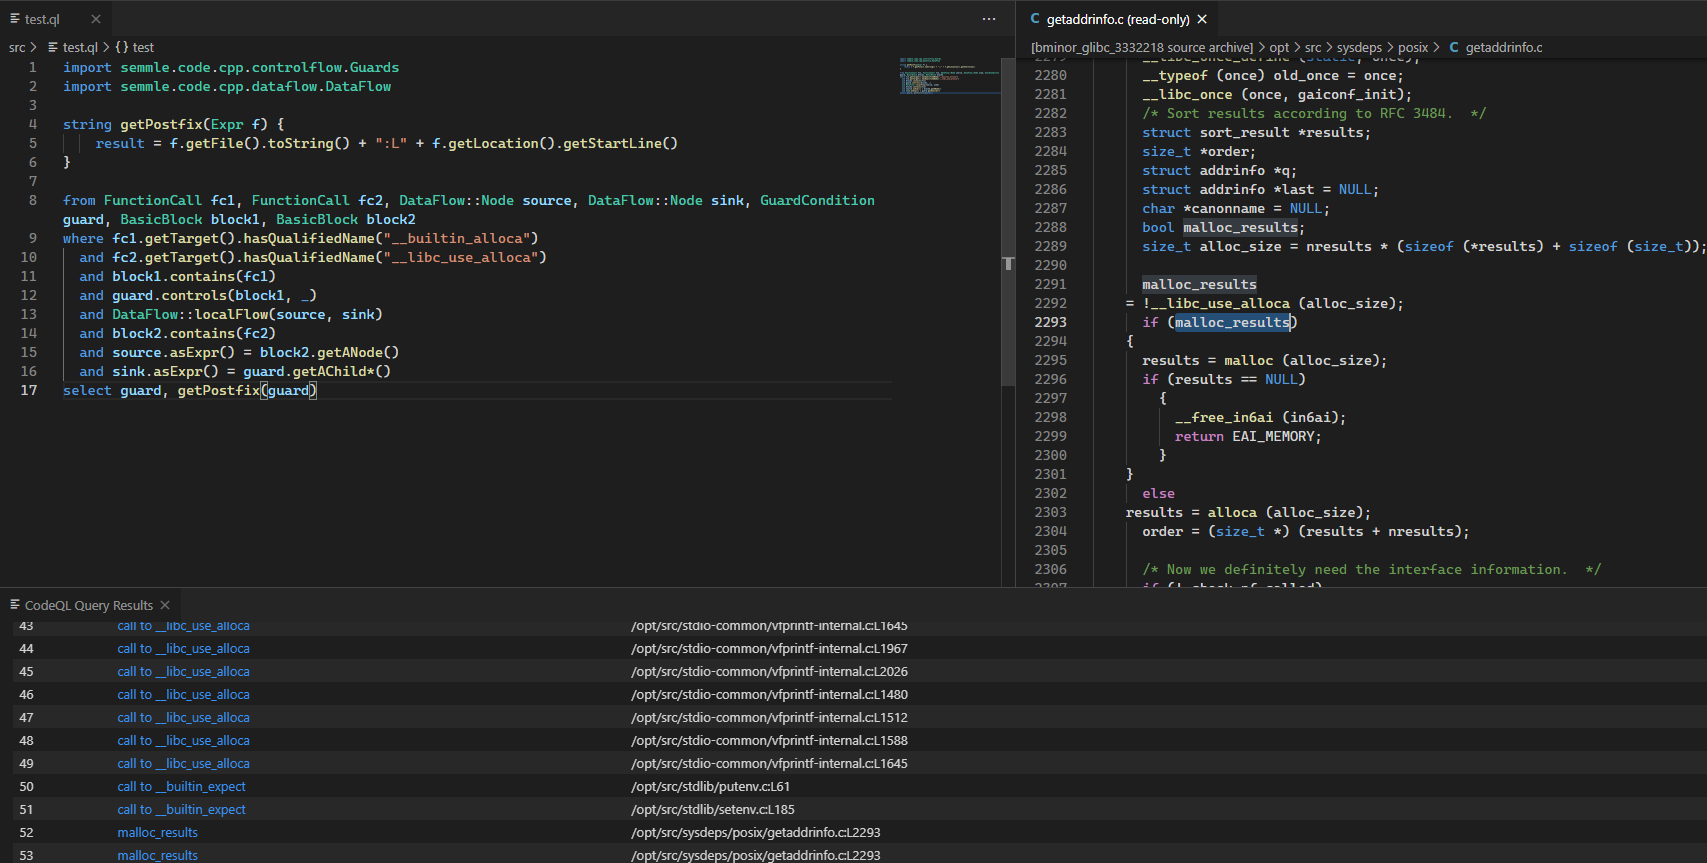Image resolution: width=1707 pixels, height=863 pixels.
Task: Click the test.ql file breadcrumb
Action: 79,47
